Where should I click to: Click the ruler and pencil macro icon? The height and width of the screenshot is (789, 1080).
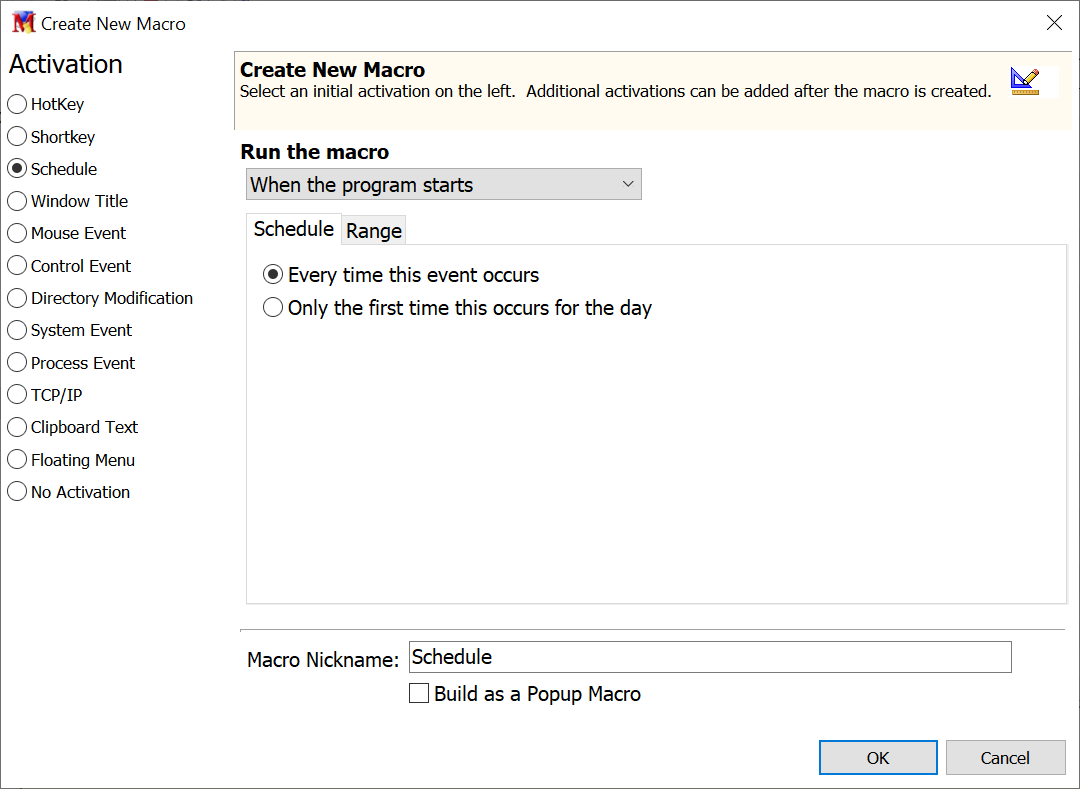(1025, 81)
